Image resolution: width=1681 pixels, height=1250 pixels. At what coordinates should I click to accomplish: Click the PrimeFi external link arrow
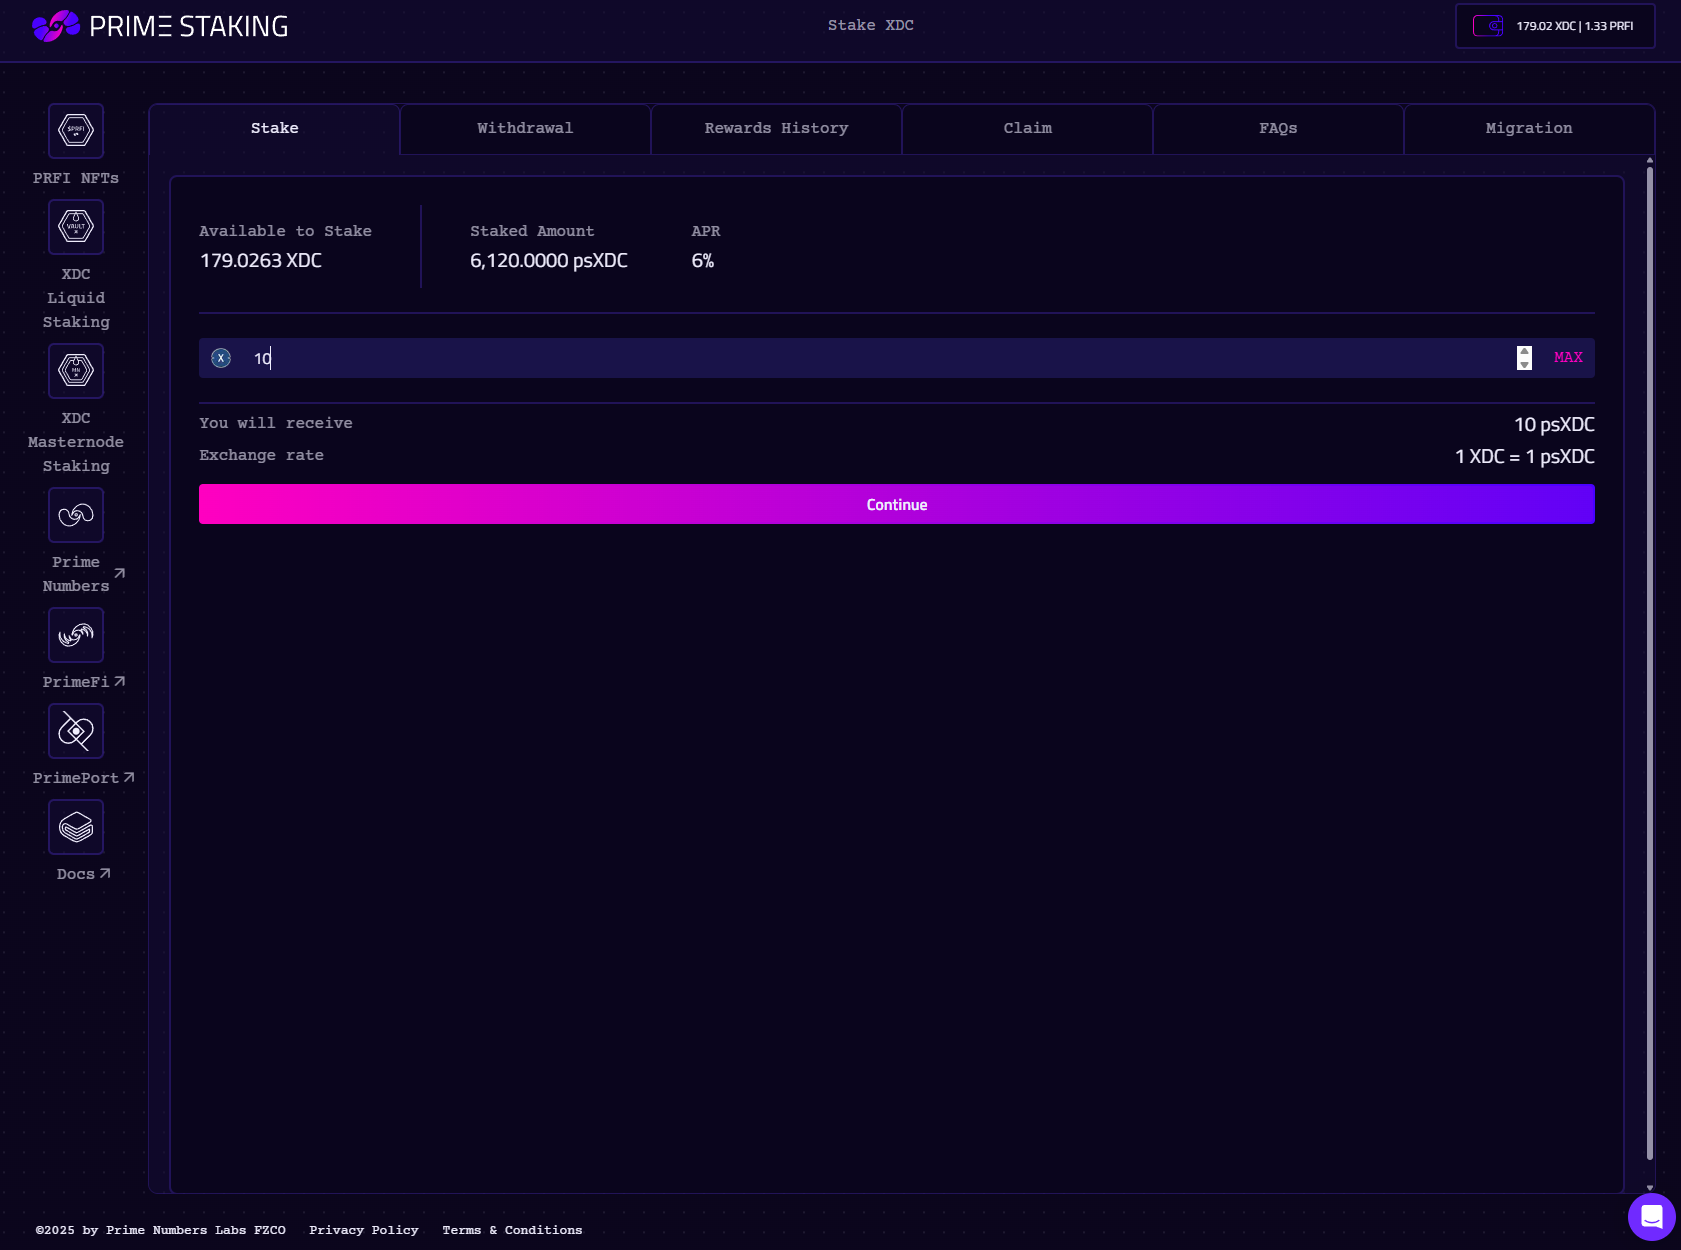pos(120,681)
